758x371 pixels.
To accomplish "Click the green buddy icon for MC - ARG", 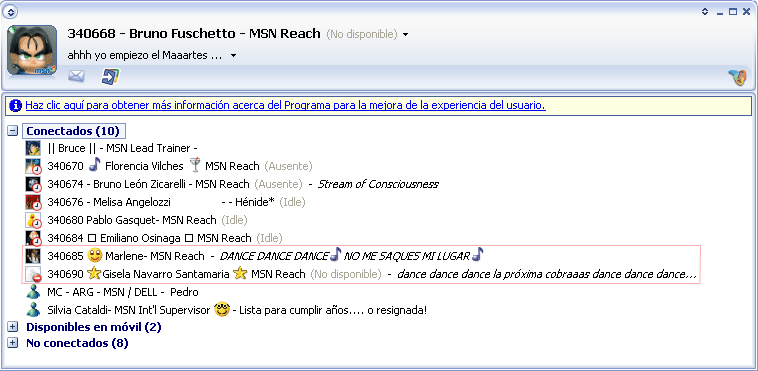I will point(33,292).
